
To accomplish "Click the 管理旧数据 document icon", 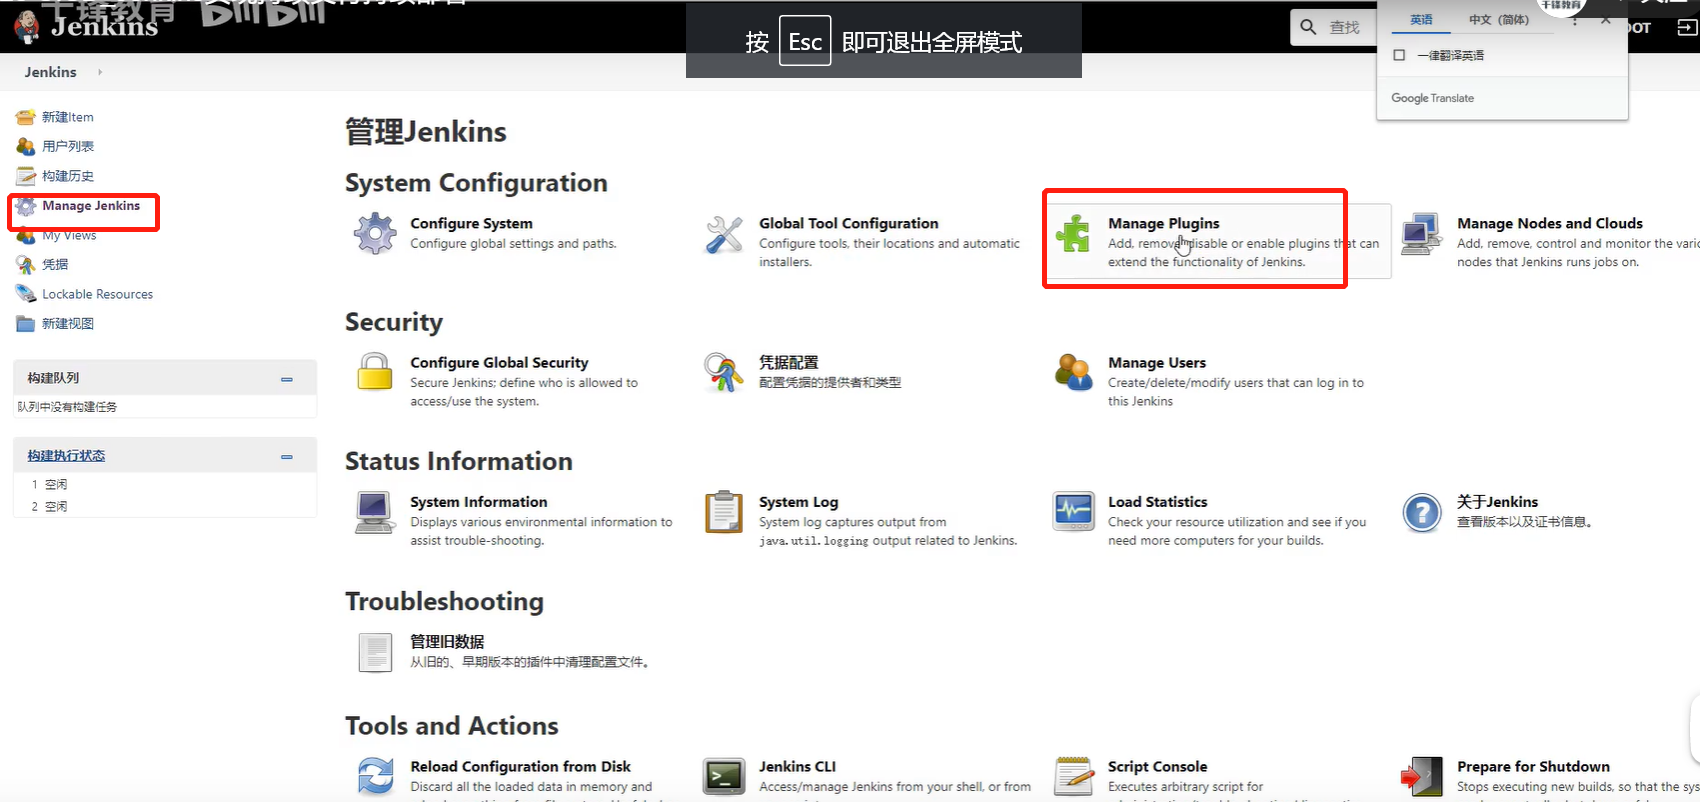I will [375, 652].
